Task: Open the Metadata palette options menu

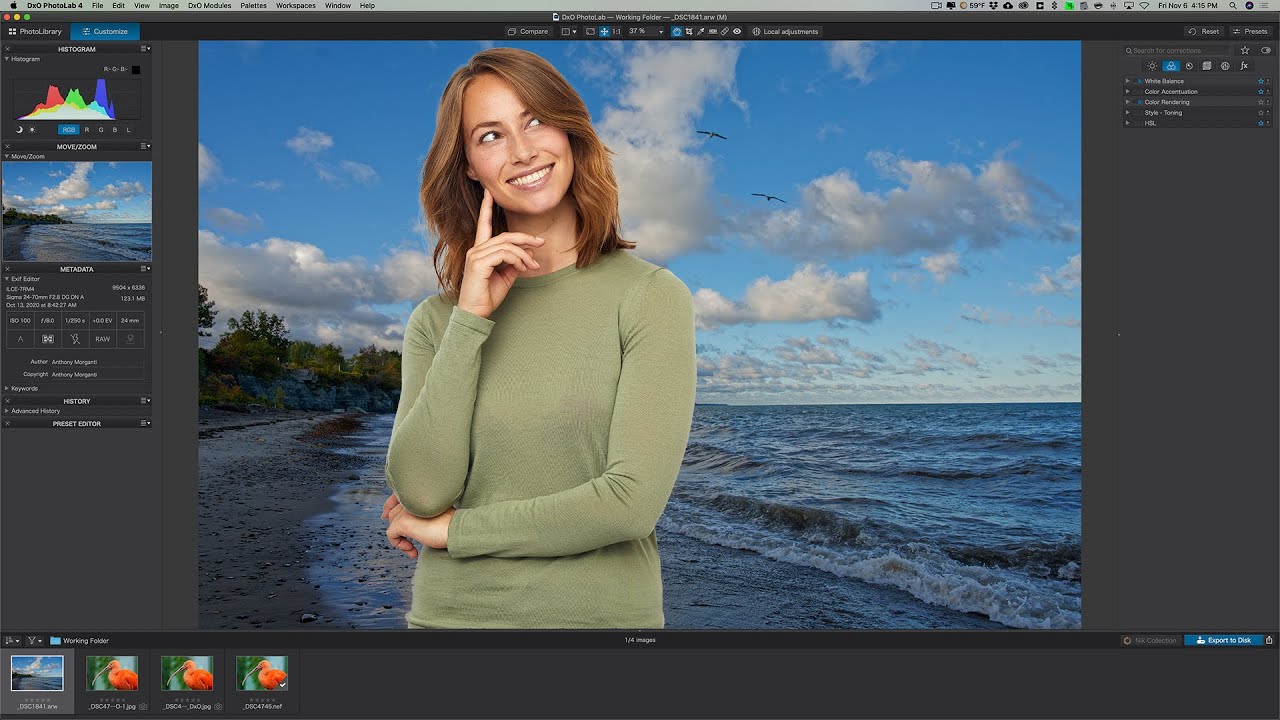Action: click(x=145, y=269)
